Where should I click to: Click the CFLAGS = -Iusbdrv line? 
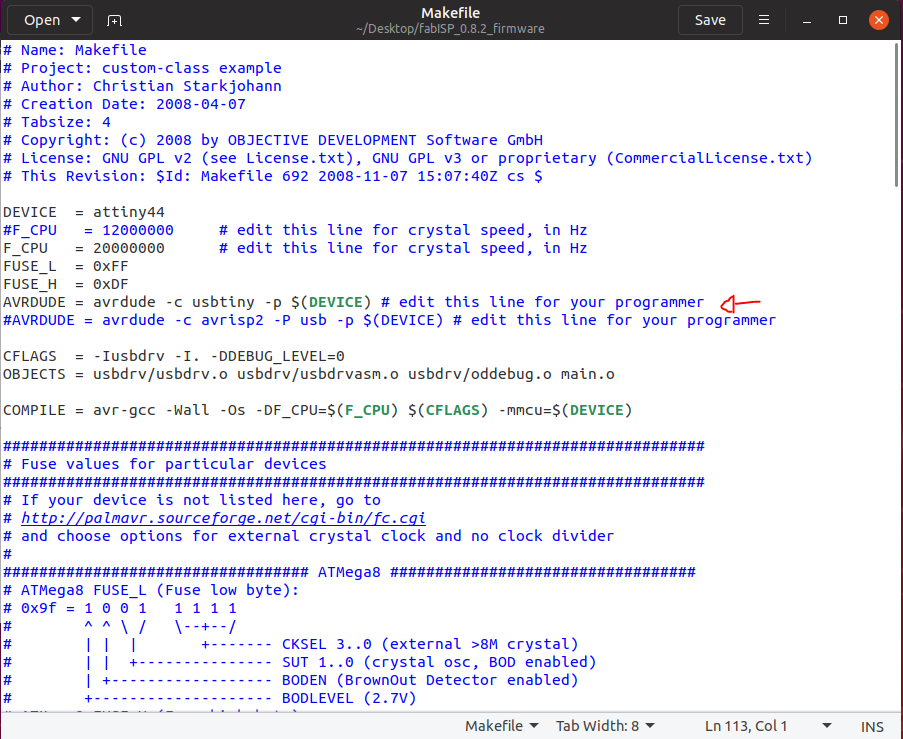[x=174, y=356]
